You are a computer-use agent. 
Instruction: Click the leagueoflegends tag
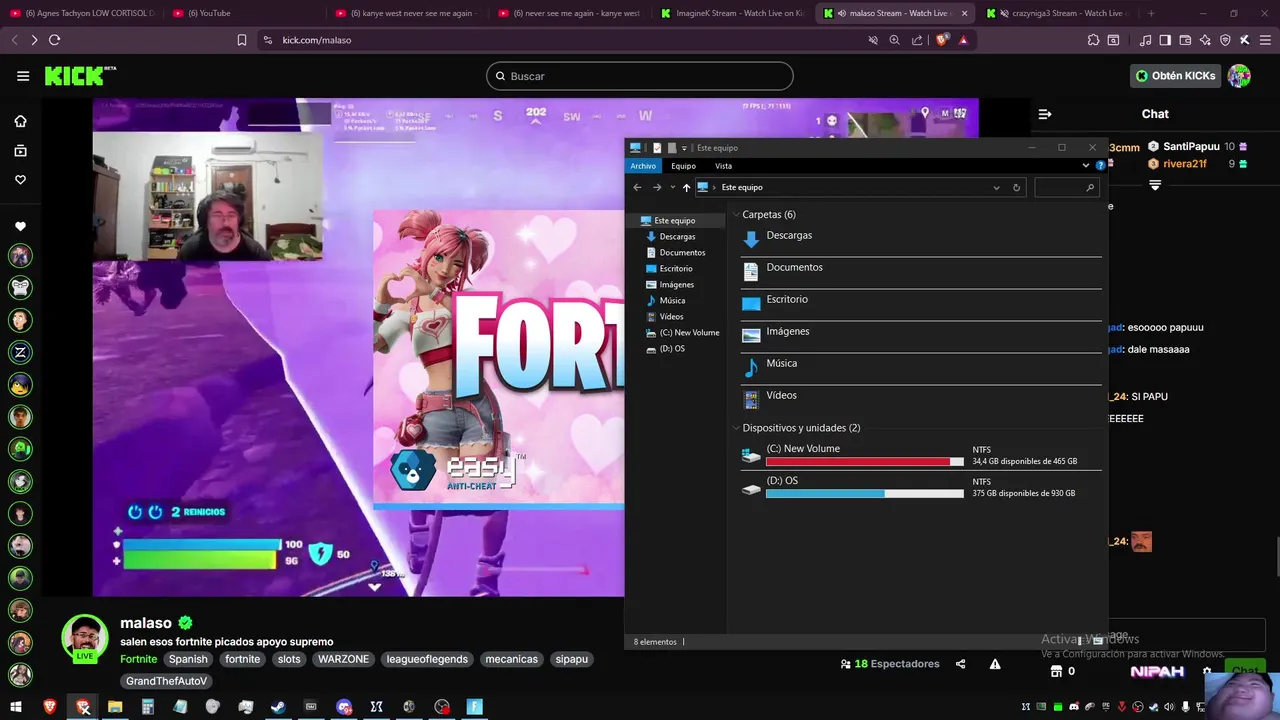pos(427,659)
